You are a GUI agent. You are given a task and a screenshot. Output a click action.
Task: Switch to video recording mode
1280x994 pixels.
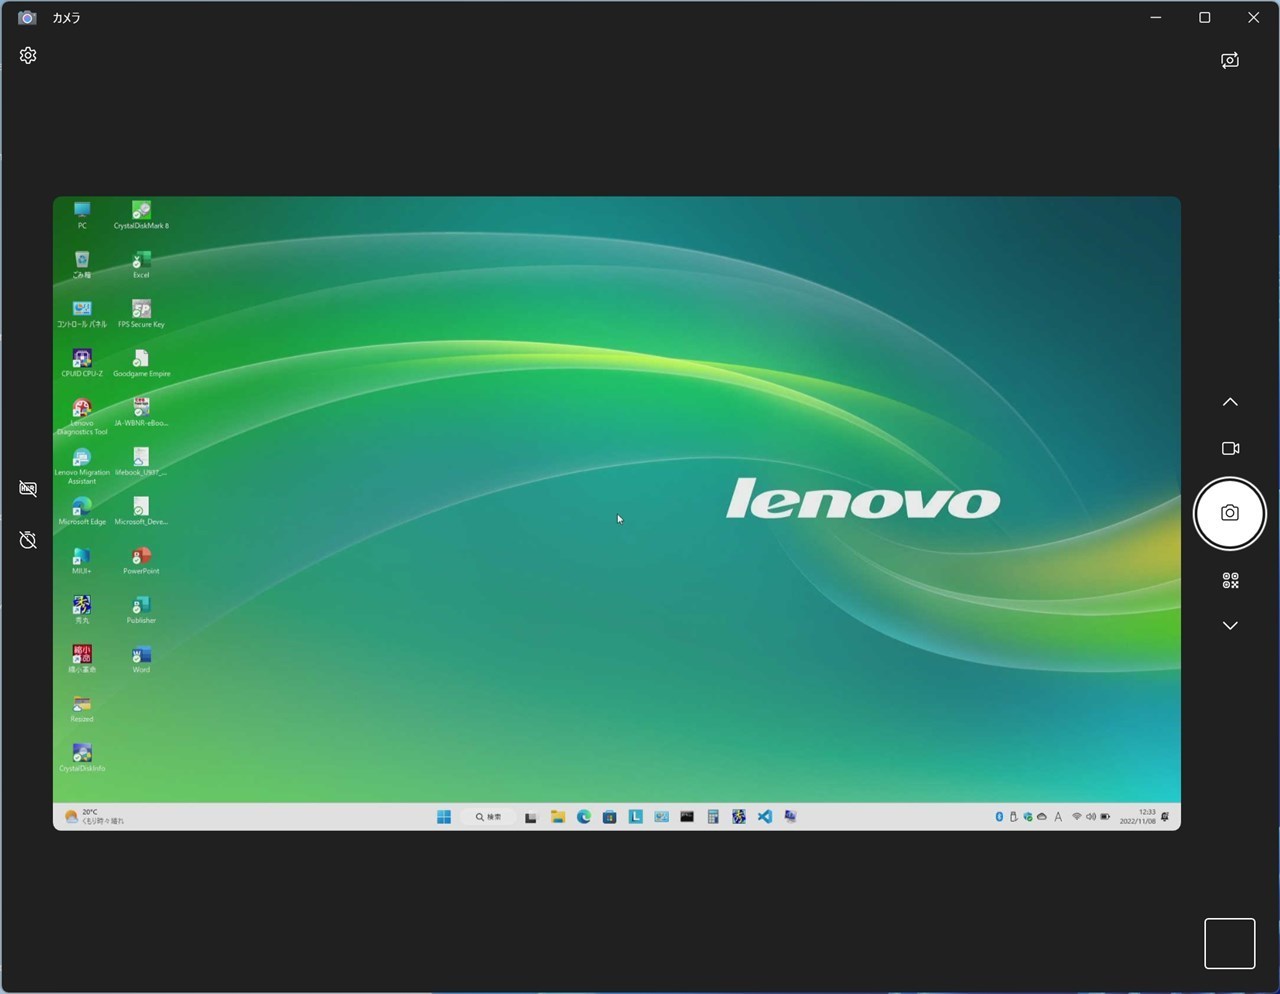click(1230, 448)
